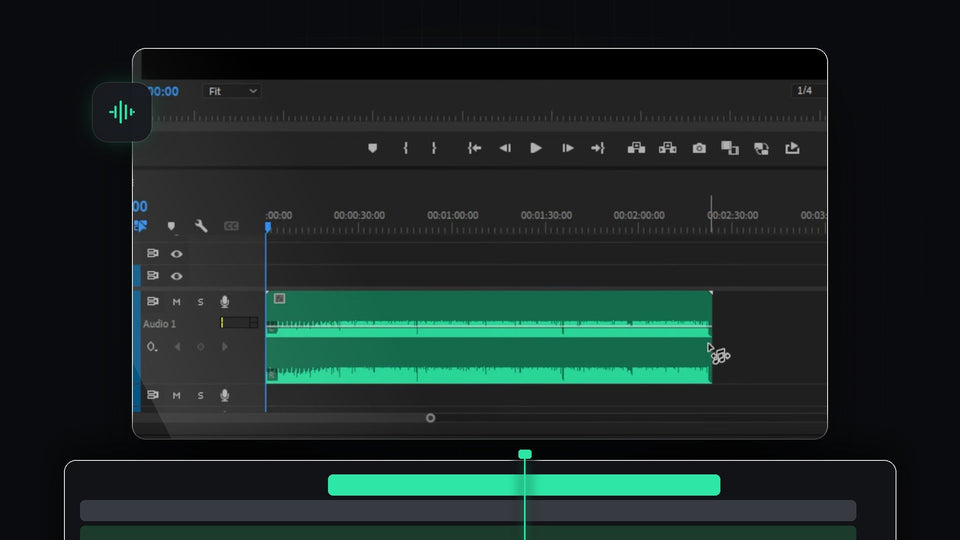Toggle sync lock on the Audio 1 track
This screenshot has height=540, width=960.
(x=152, y=301)
